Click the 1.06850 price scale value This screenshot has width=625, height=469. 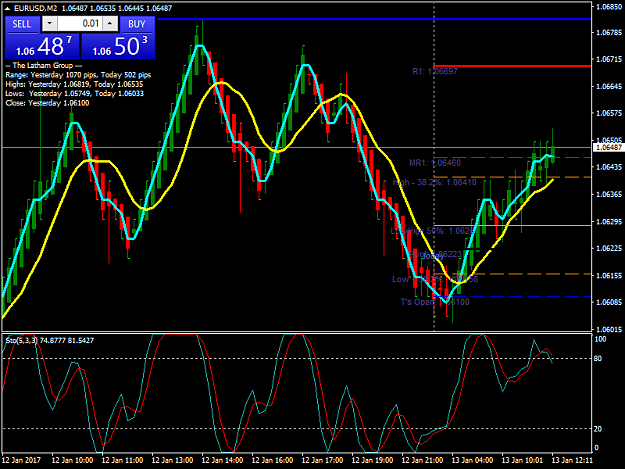[609, 6]
